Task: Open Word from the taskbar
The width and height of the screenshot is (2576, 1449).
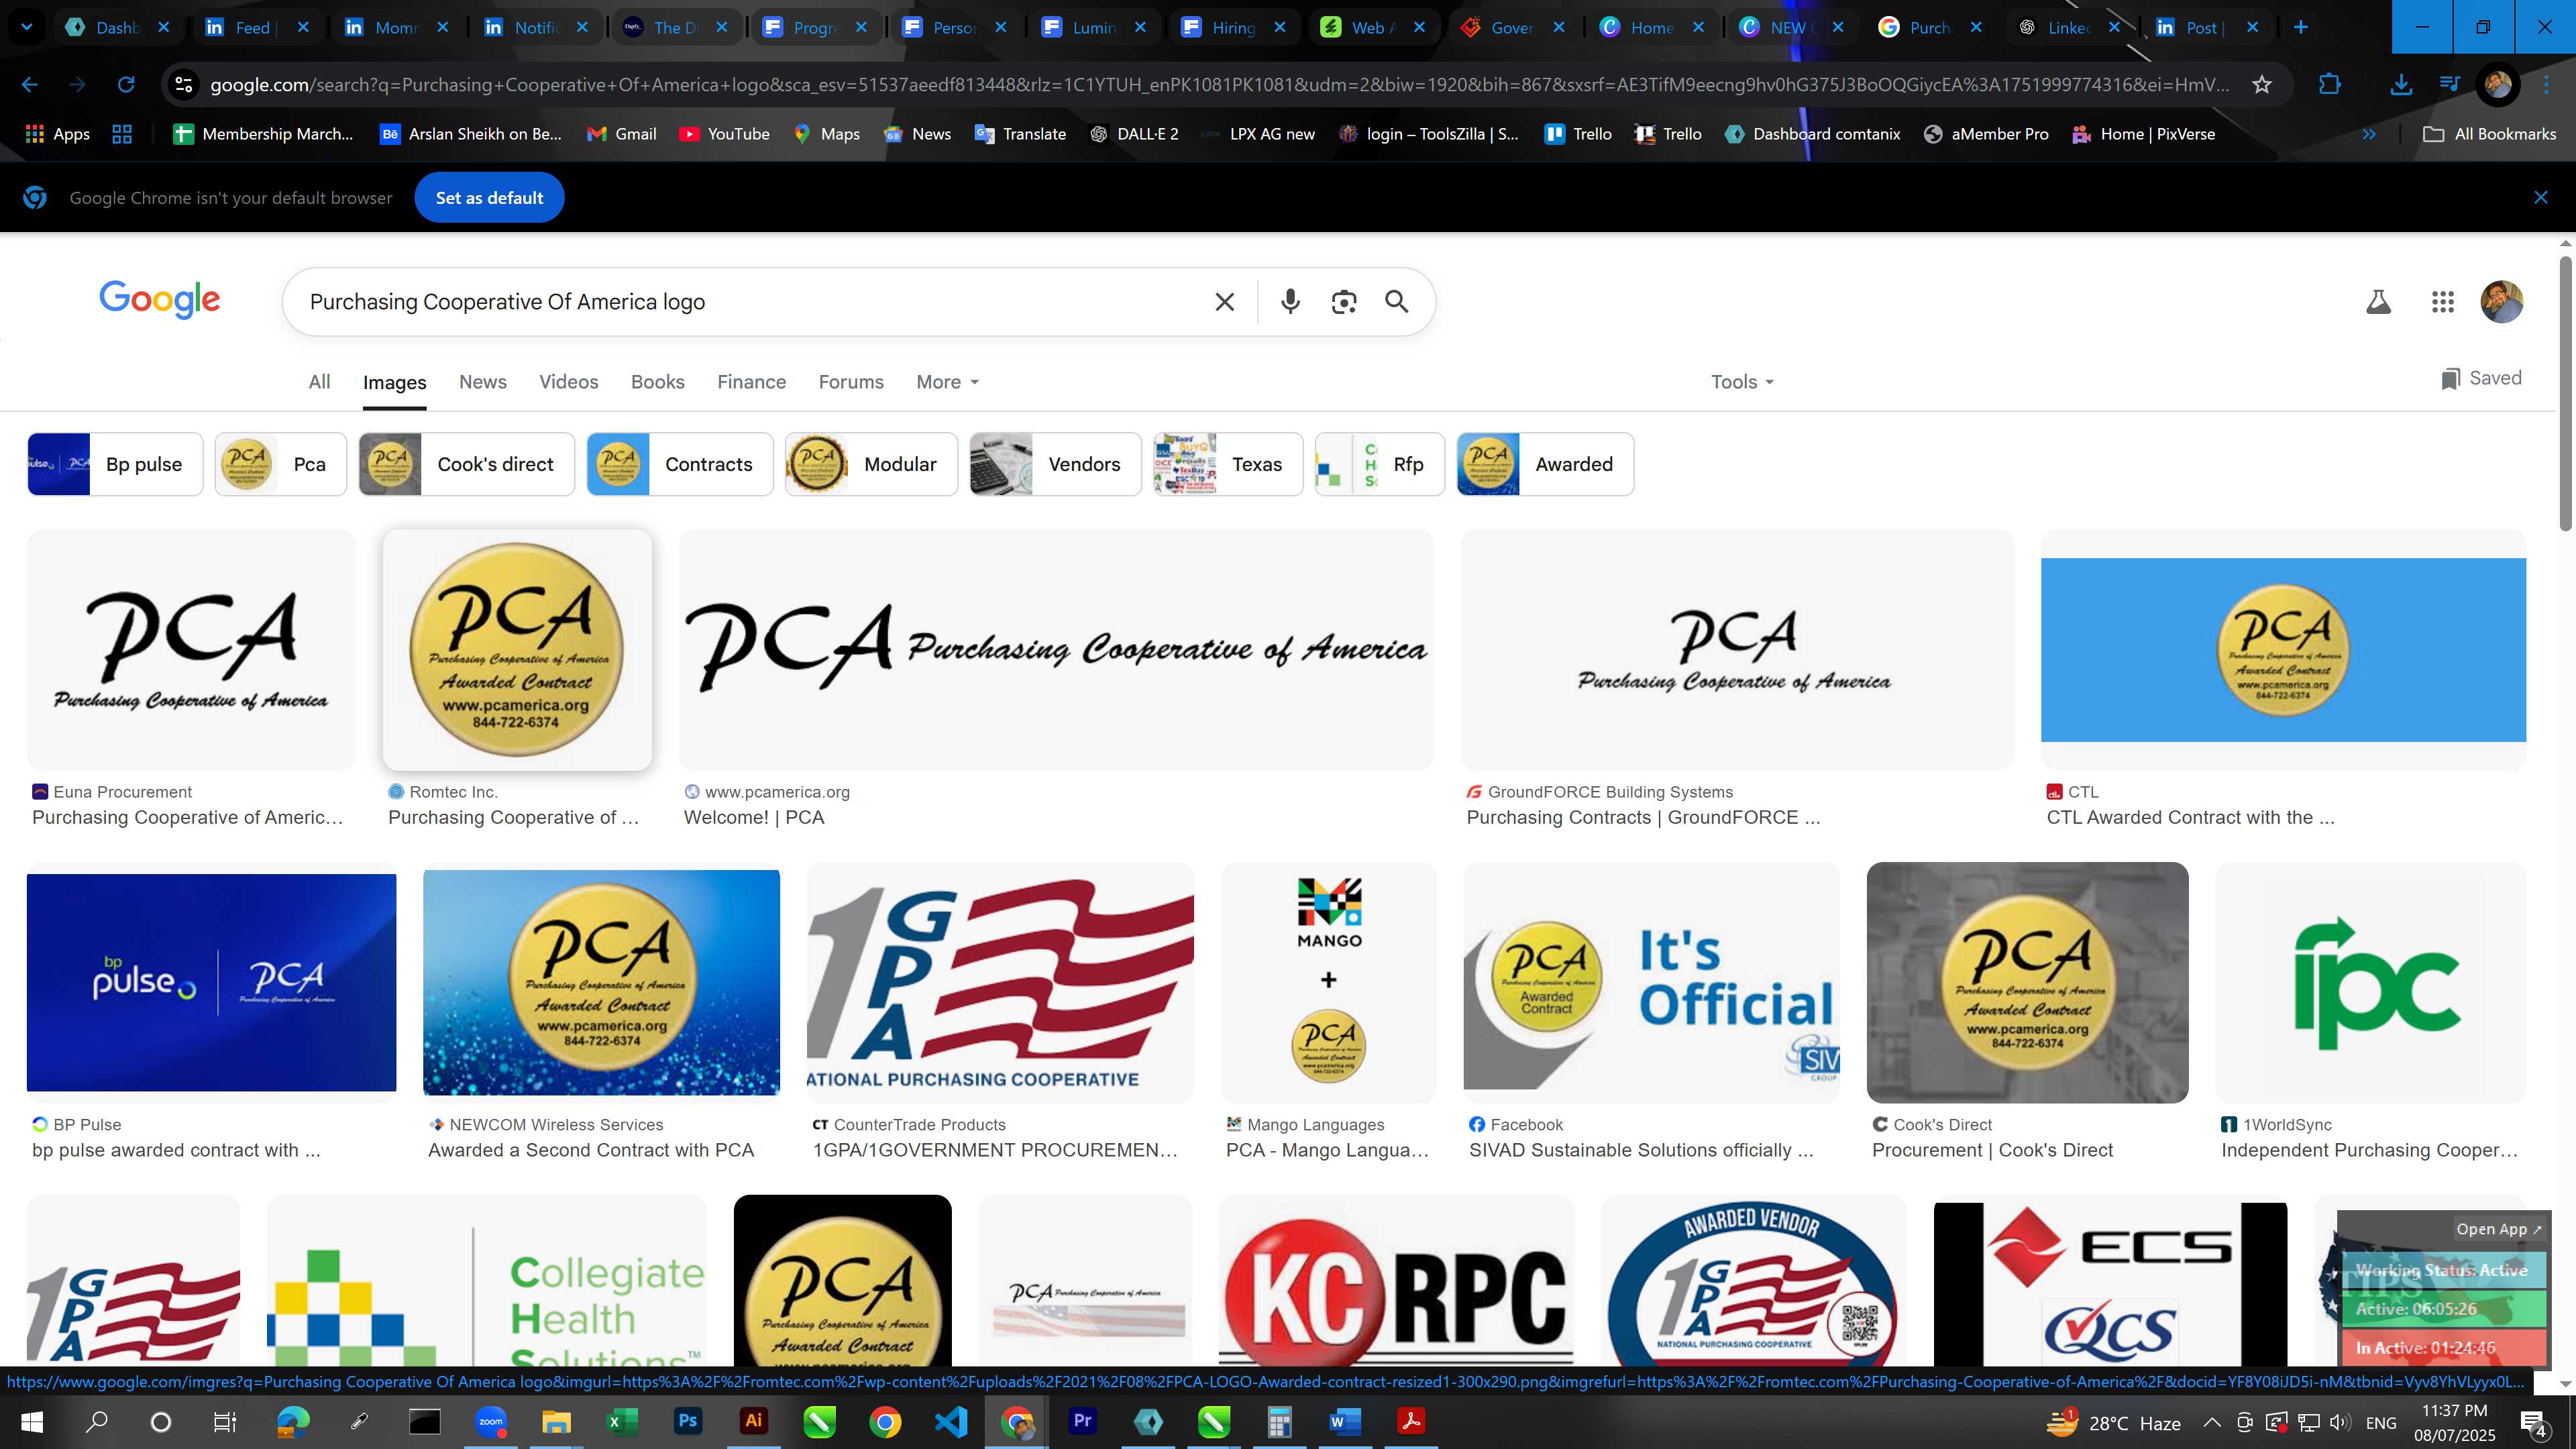Action: click(x=1345, y=1421)
